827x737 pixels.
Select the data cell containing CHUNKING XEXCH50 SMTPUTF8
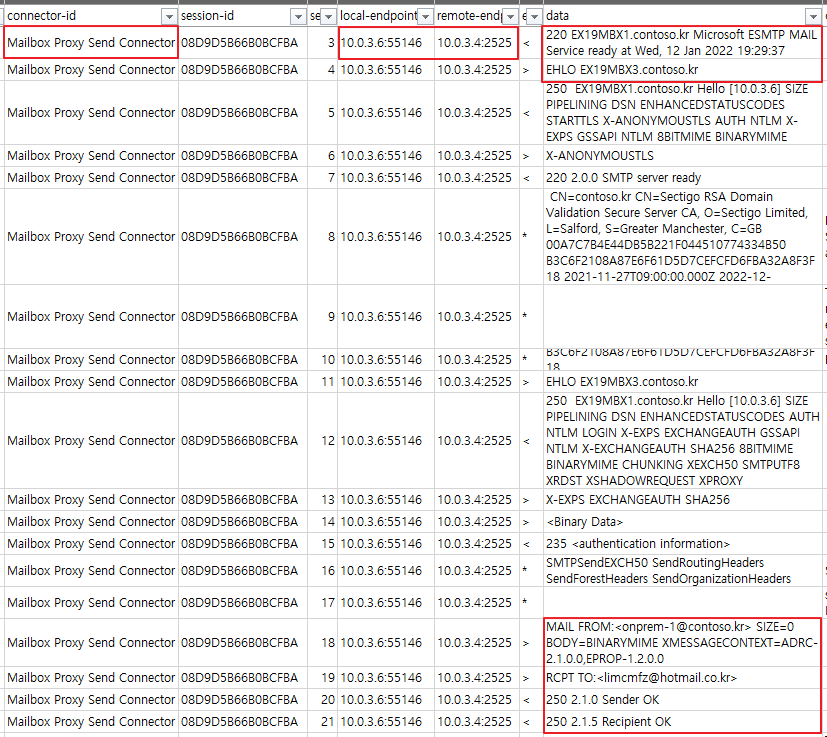tap(682, 441)
